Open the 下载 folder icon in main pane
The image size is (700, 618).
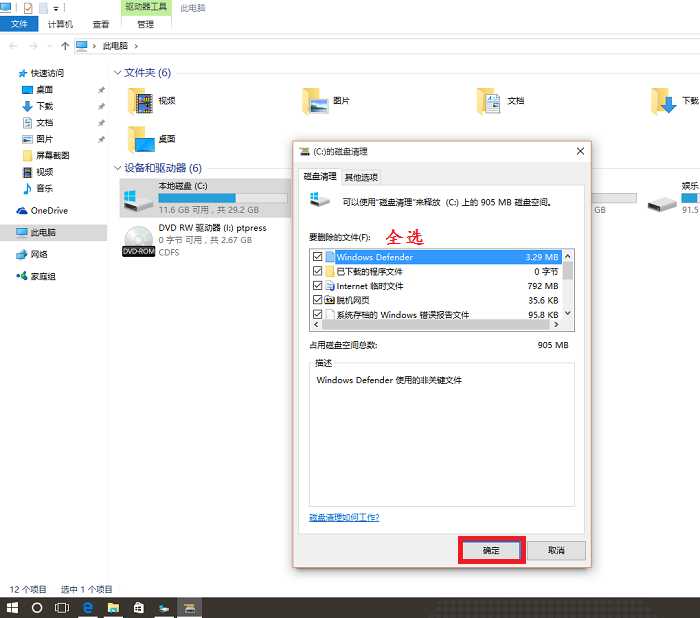[663, 101]
